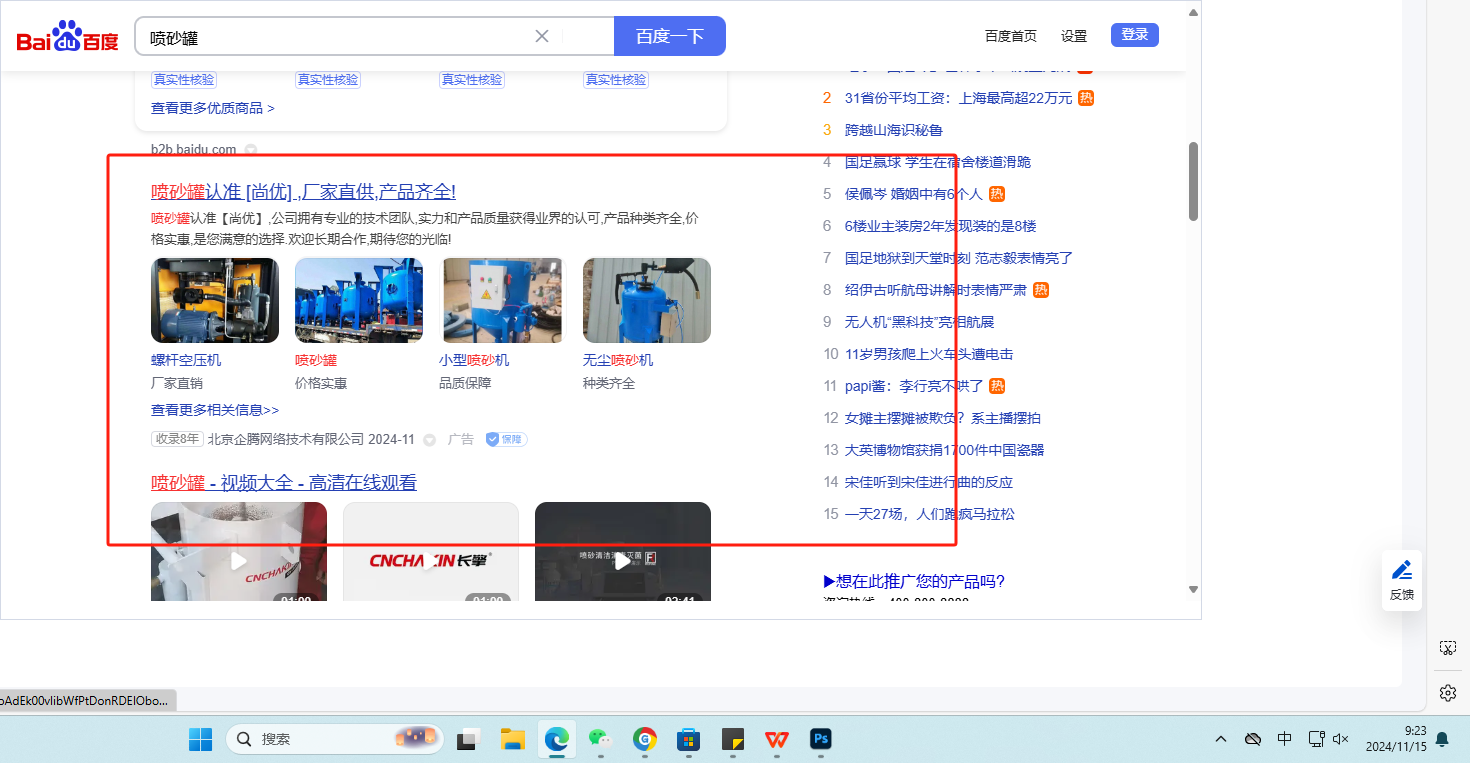Open the 喷砂罐 - 视频大全 result link

(284, 483)
